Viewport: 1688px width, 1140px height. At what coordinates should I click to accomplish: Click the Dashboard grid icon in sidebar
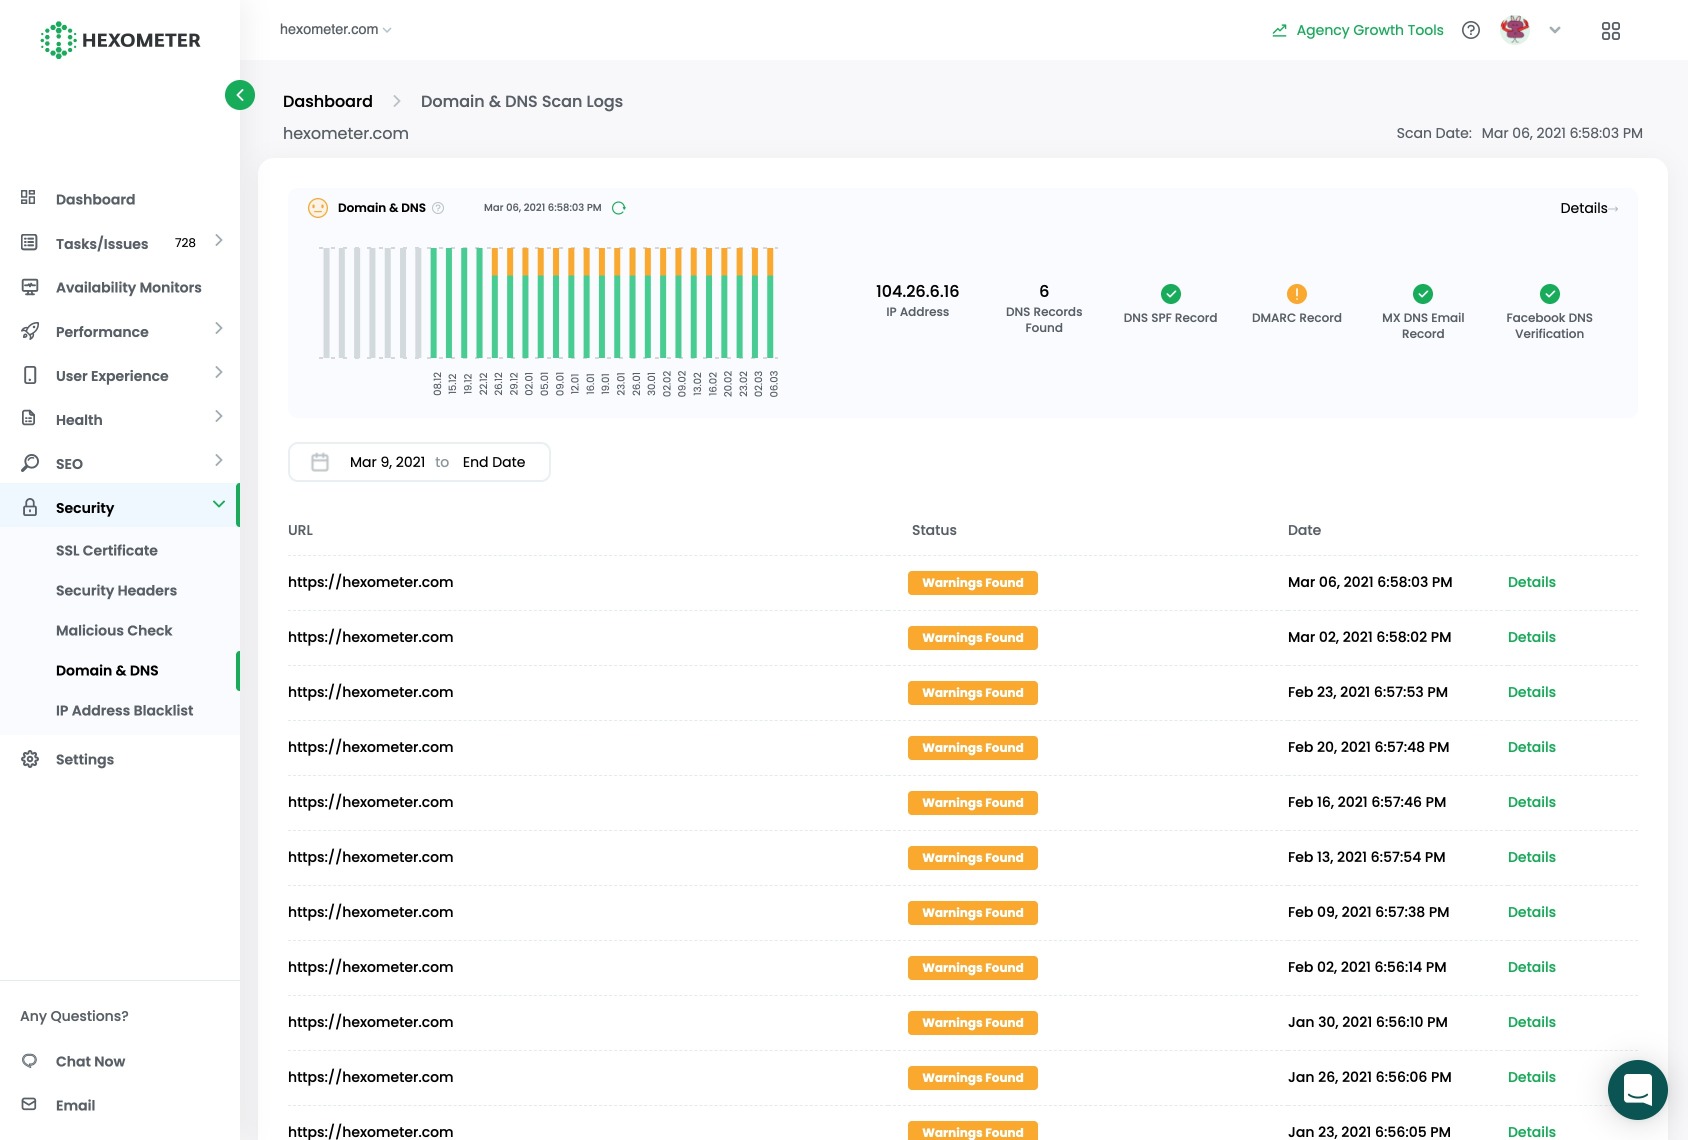[x=29, y=198]
